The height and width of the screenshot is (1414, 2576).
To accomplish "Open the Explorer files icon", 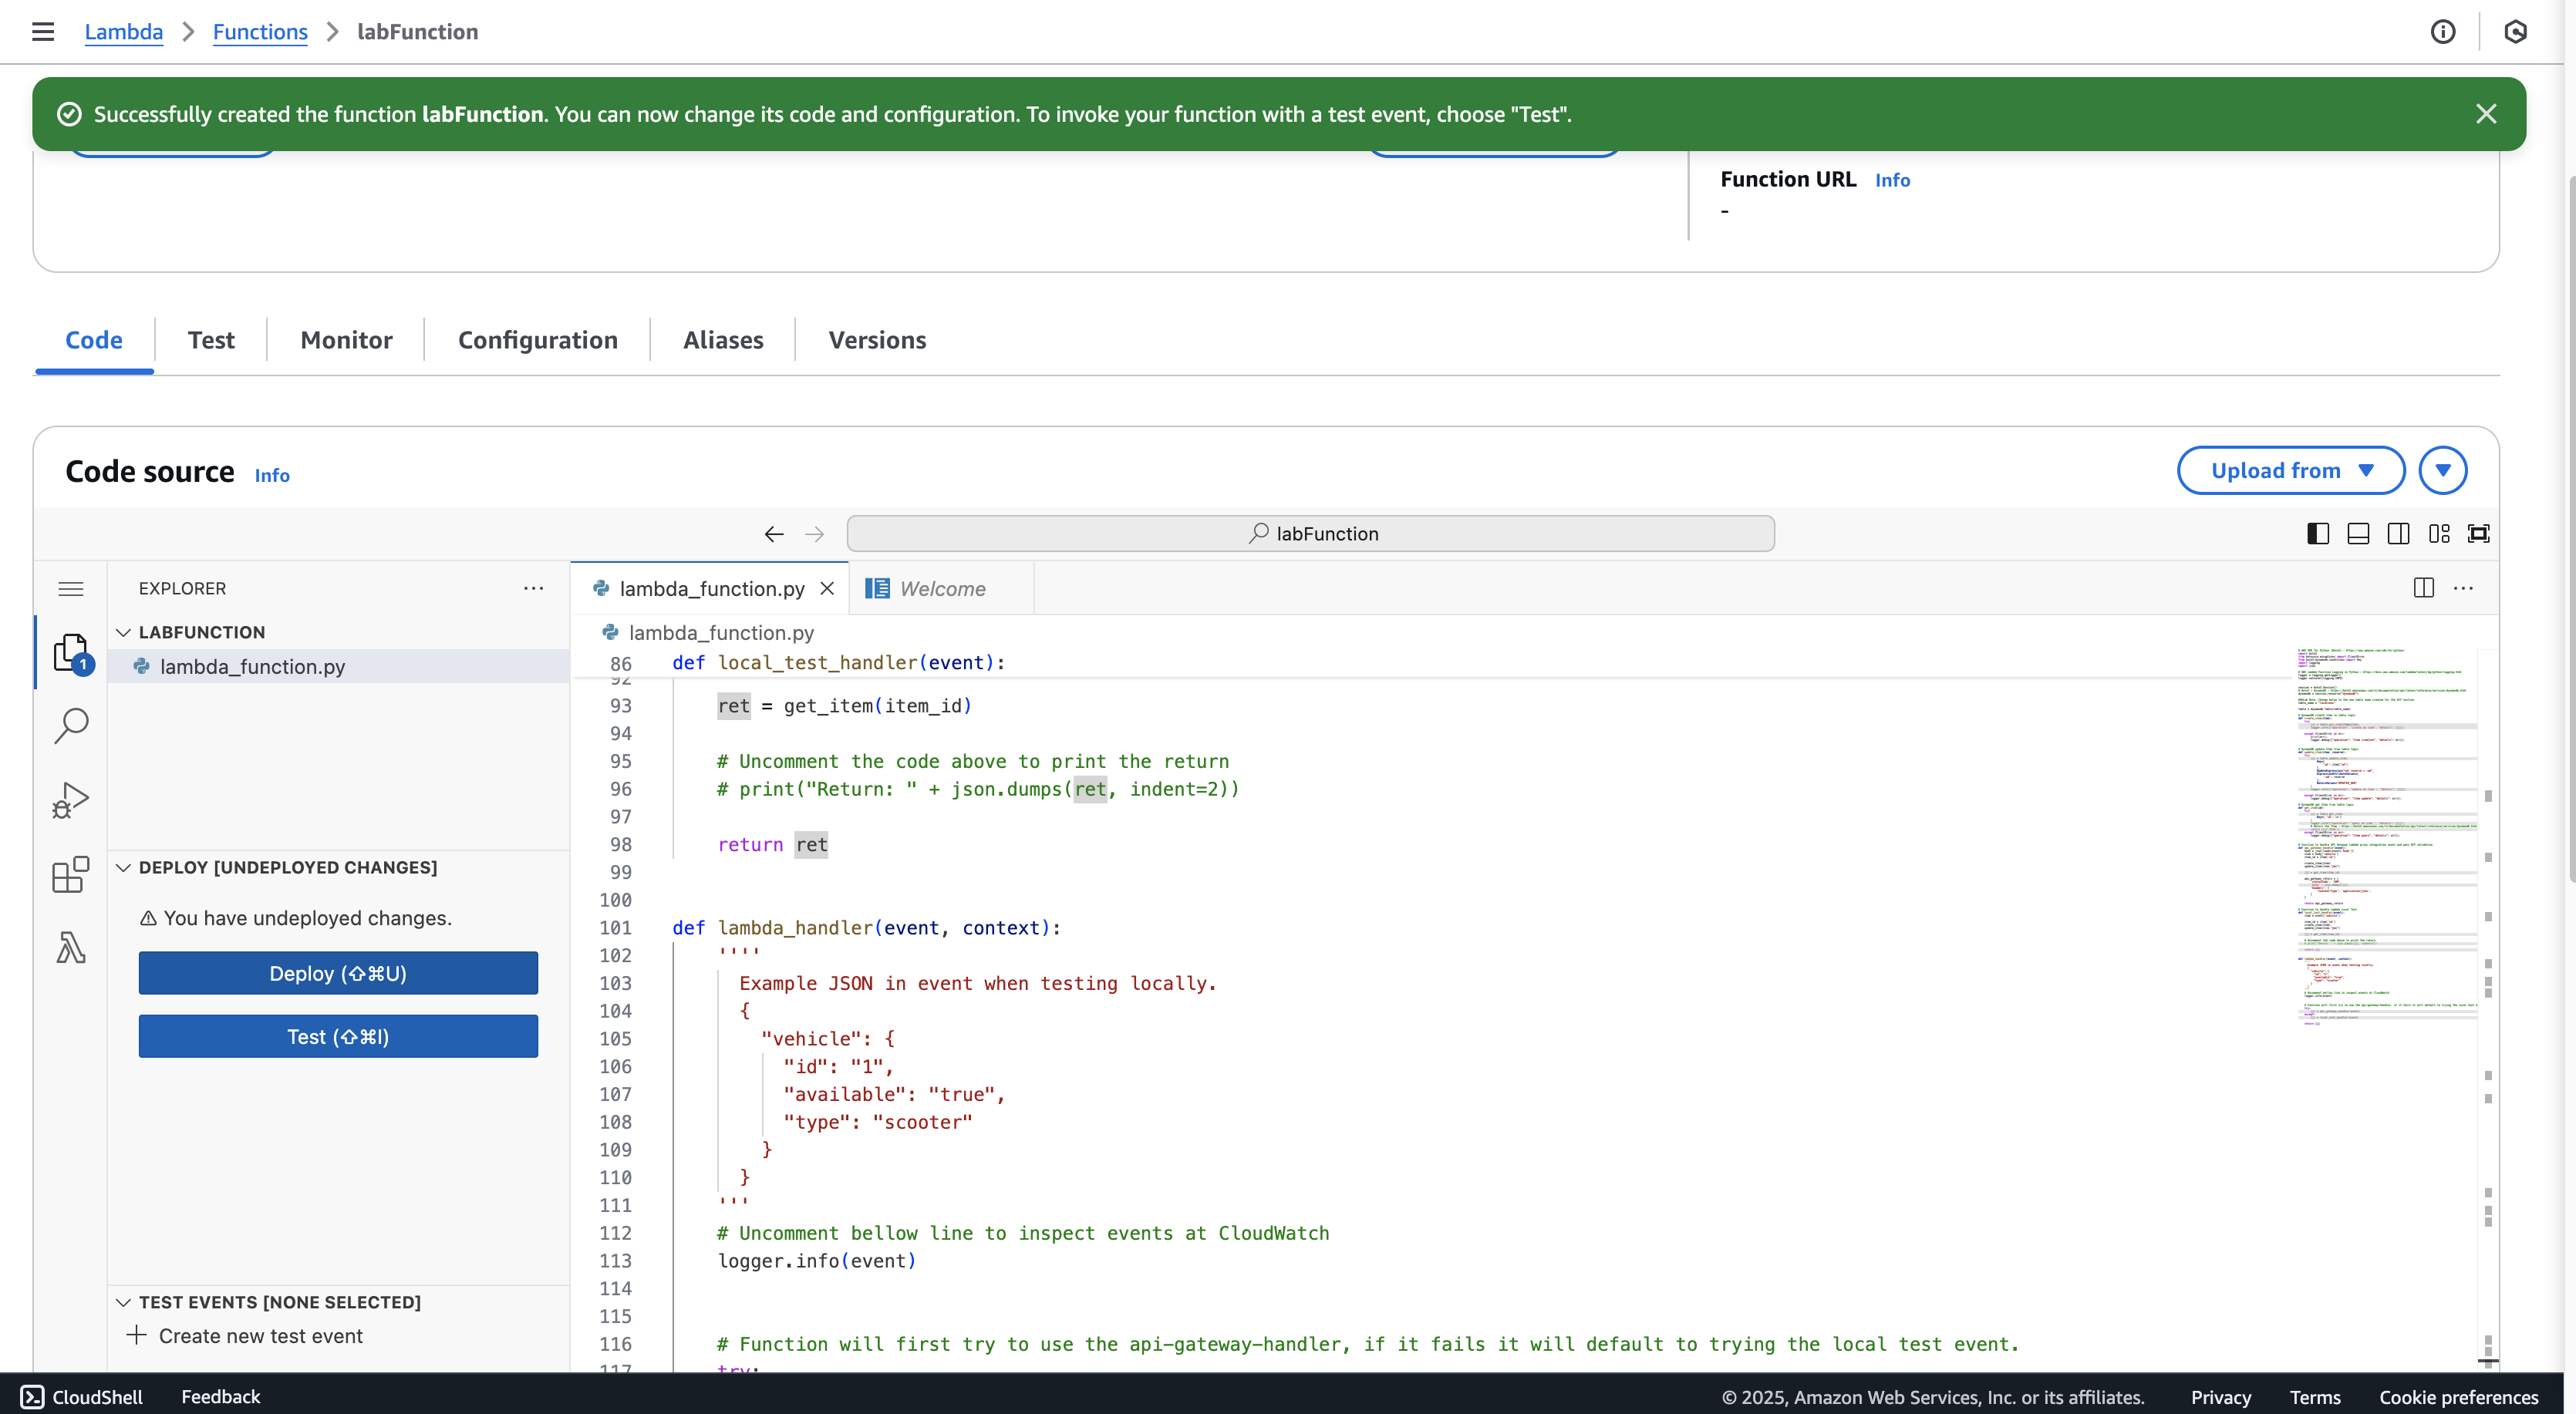I will point(72,653).
